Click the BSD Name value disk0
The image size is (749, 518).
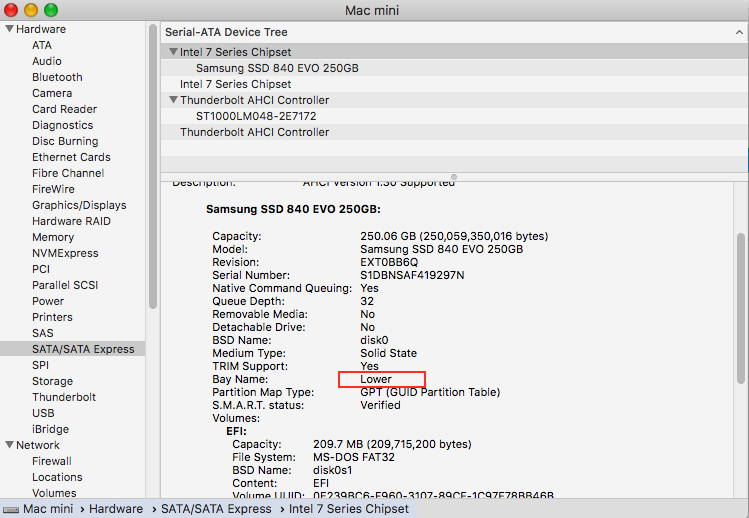coord(374,340)
